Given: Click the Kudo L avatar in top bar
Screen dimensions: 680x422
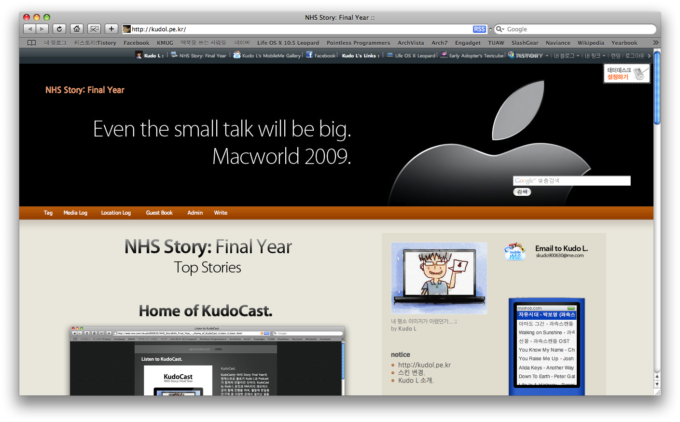Looking at the screenshot, I should click(139, 55).
